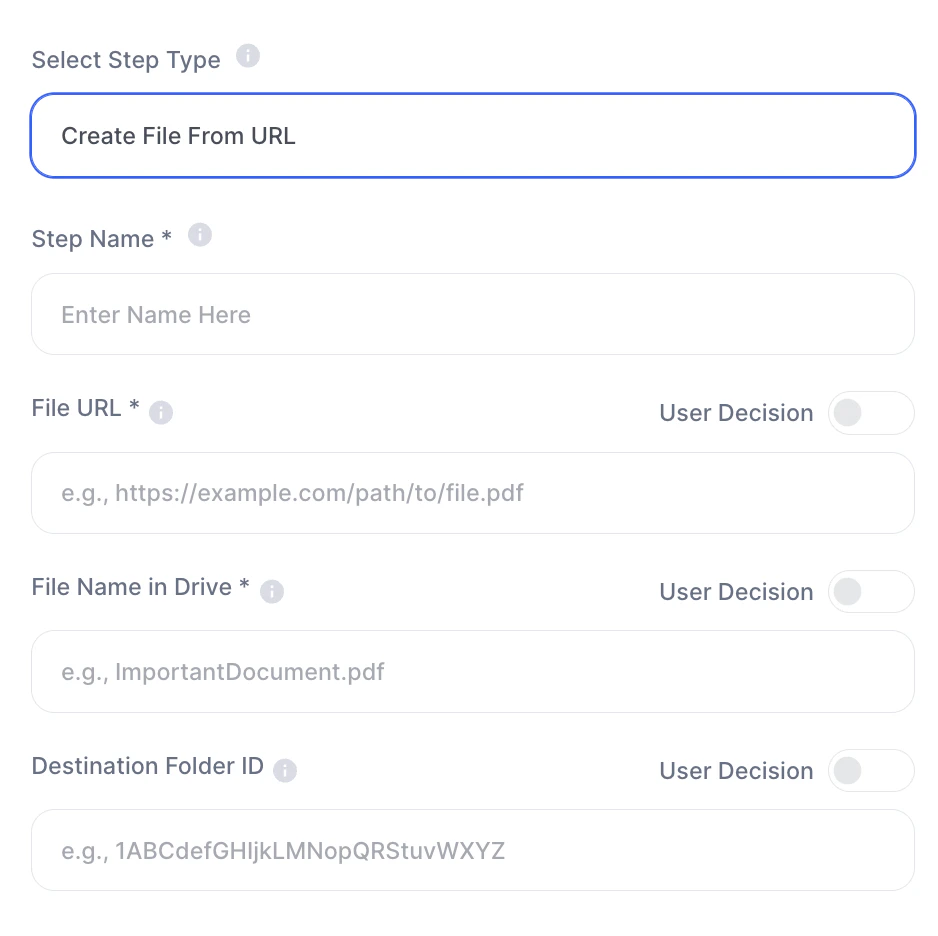Screen dimensions: 938x936
Task: Click the Select Step Type label
Action: tap(126, 60)
